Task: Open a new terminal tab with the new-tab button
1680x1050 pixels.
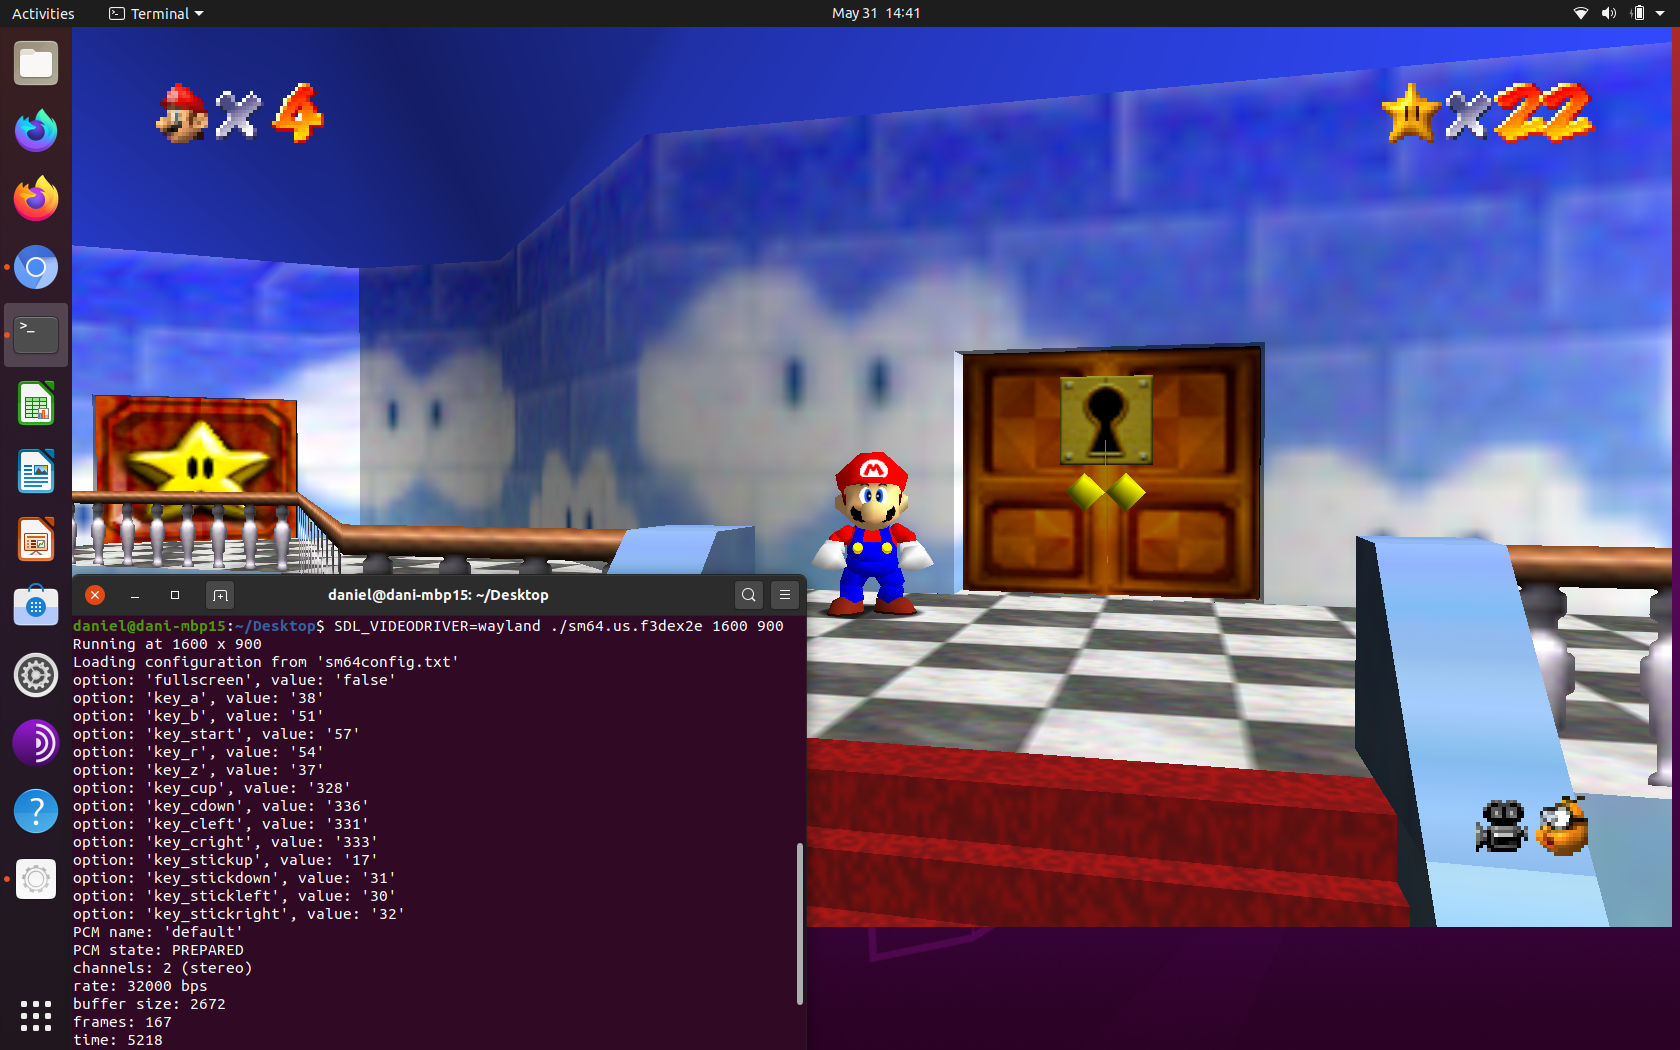Action: [x=220, y=594]
